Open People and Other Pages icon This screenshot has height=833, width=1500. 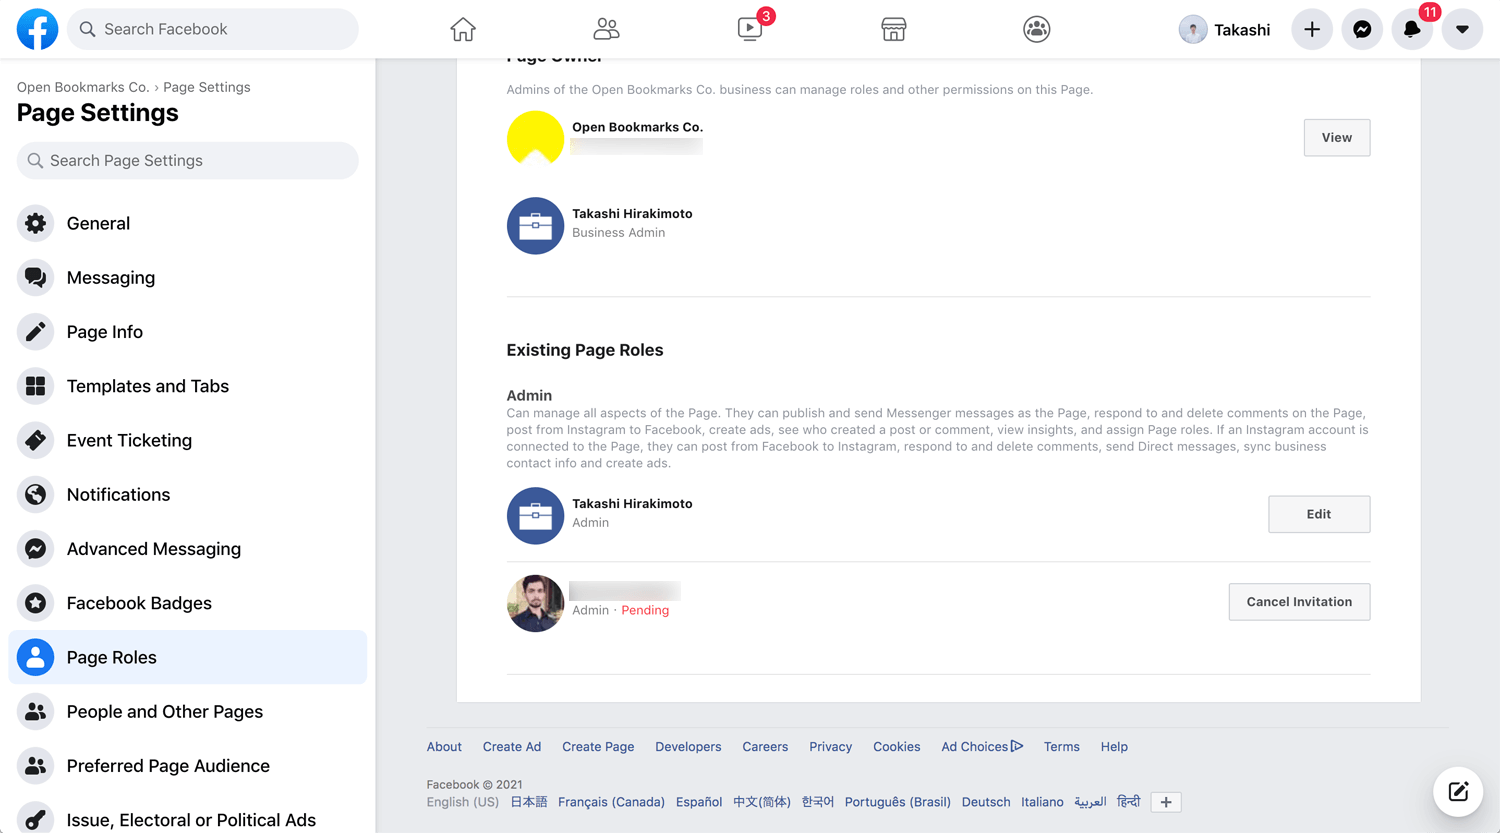(35, 711)
